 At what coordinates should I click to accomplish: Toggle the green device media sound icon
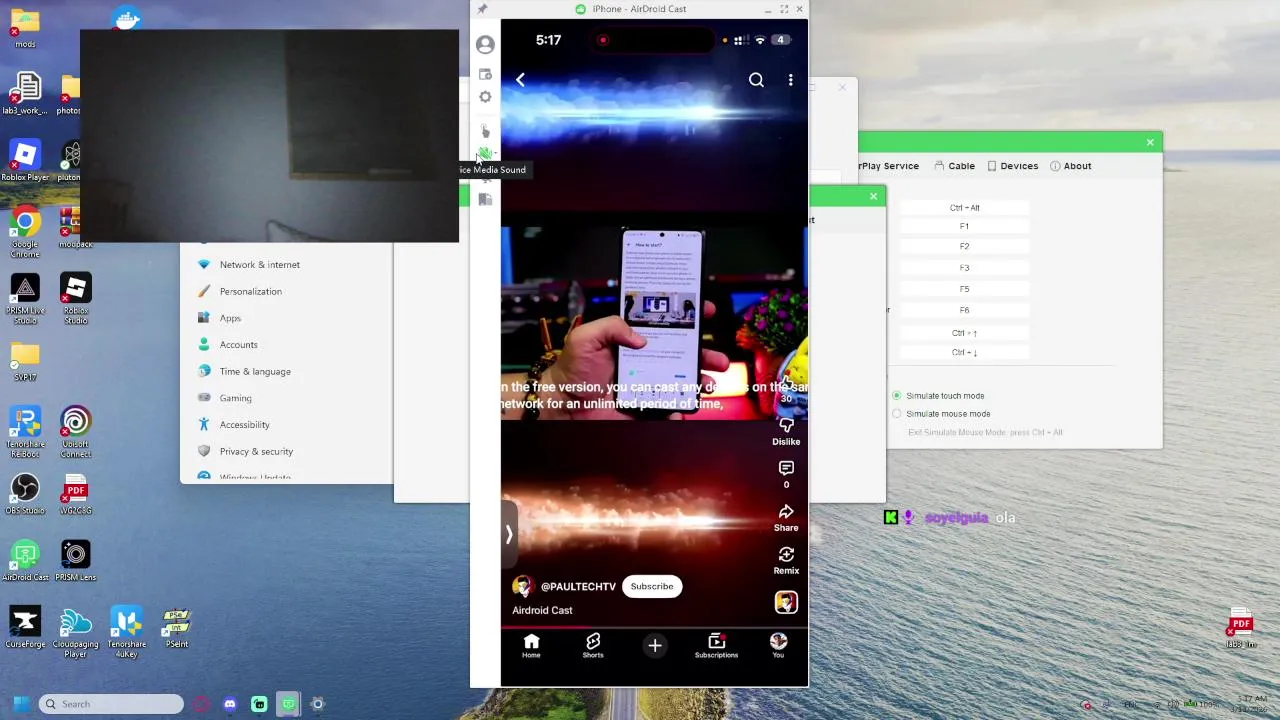coord(485,154)
